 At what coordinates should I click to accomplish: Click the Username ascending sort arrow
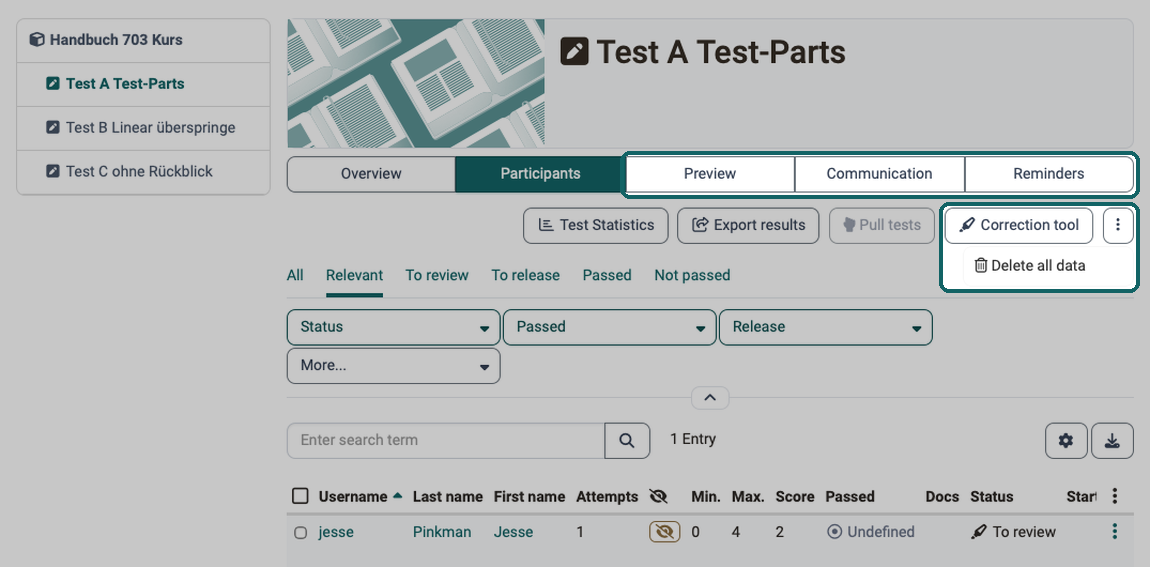(398, 496)
